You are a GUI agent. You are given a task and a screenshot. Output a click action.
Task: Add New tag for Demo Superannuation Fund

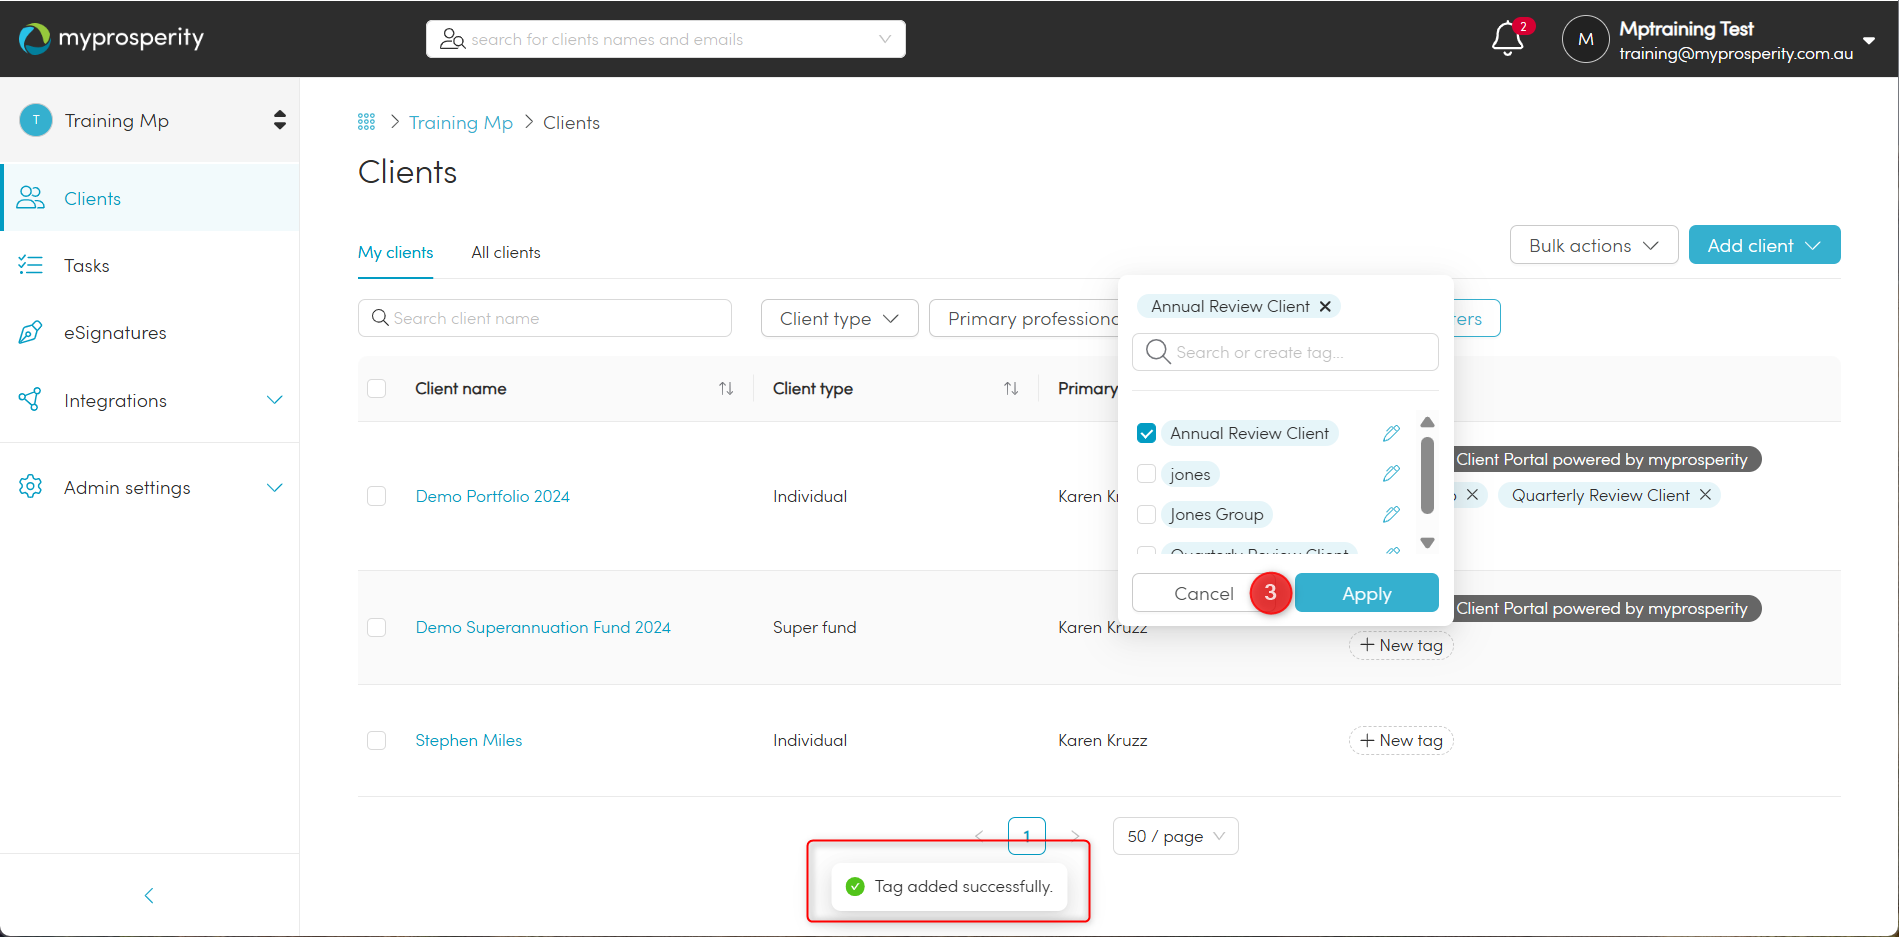tap(1401, 645)
